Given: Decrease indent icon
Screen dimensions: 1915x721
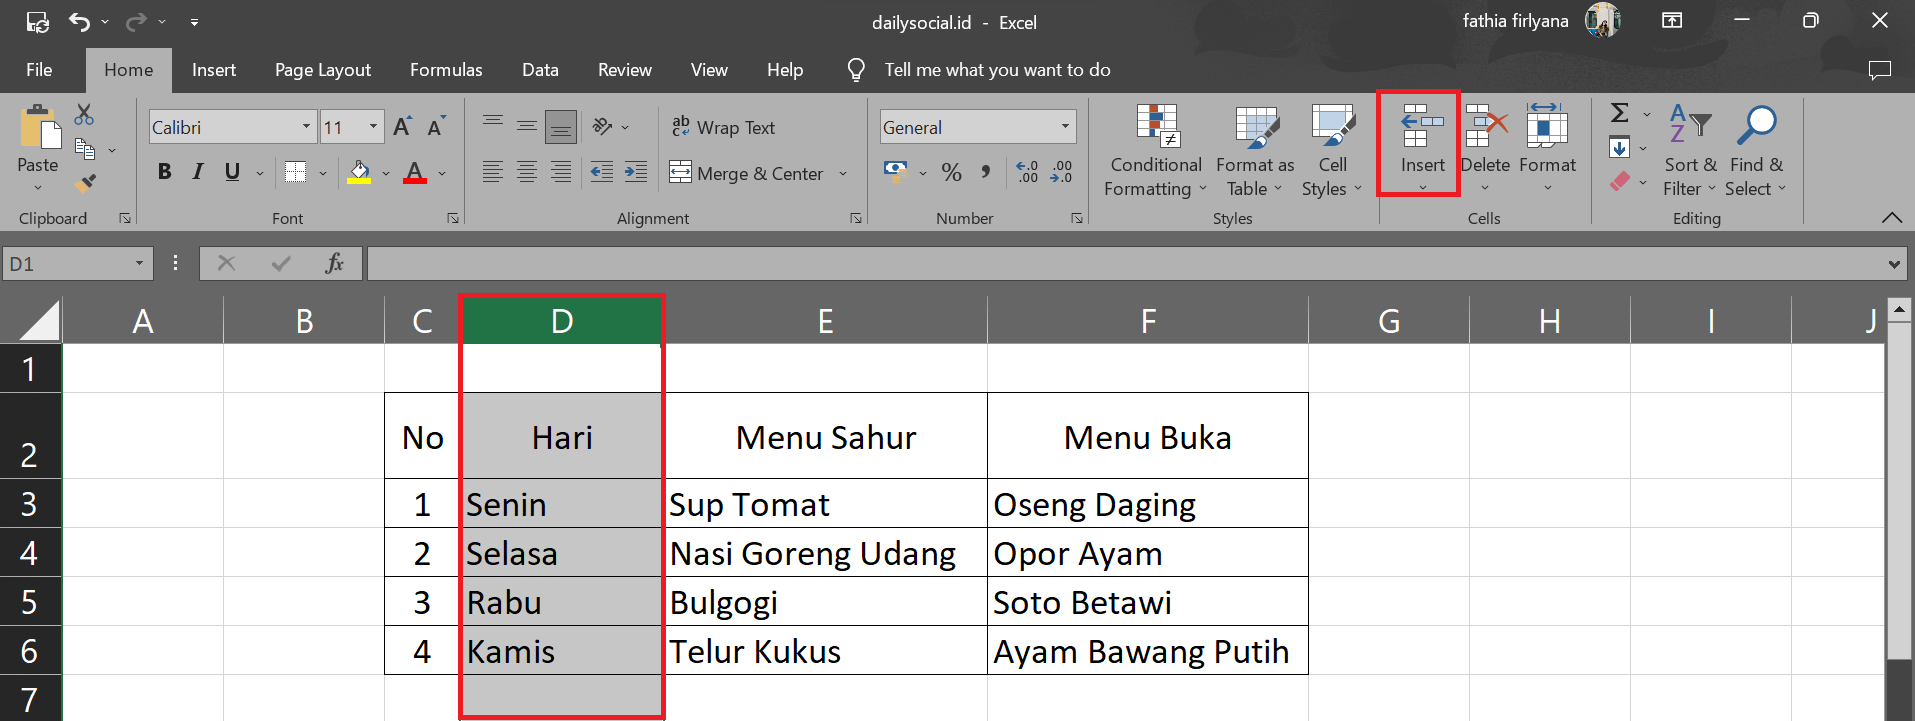Looking at the screenshot, I should [602, 172].
